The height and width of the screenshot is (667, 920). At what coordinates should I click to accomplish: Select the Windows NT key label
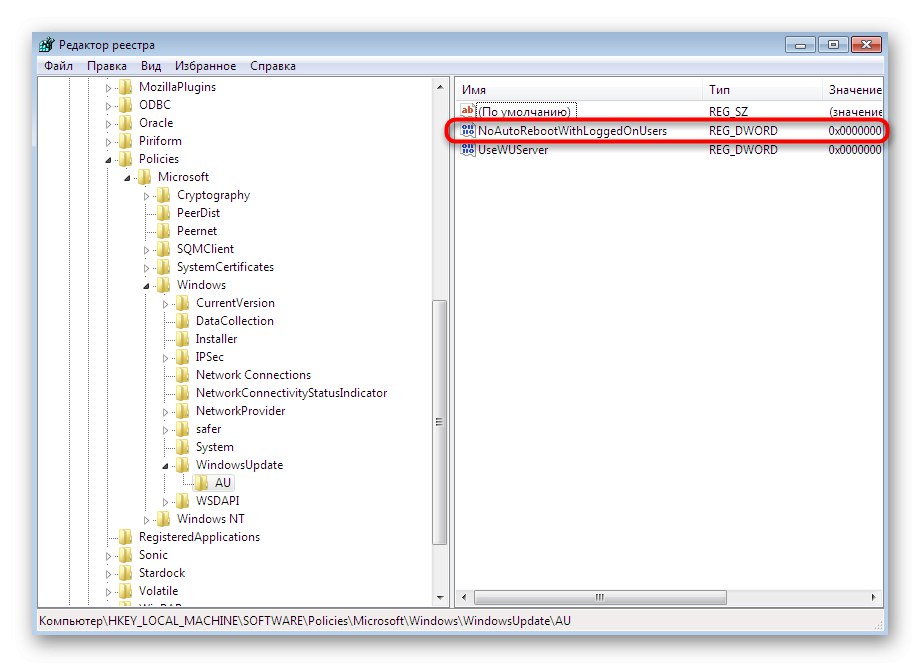[211, 519]
